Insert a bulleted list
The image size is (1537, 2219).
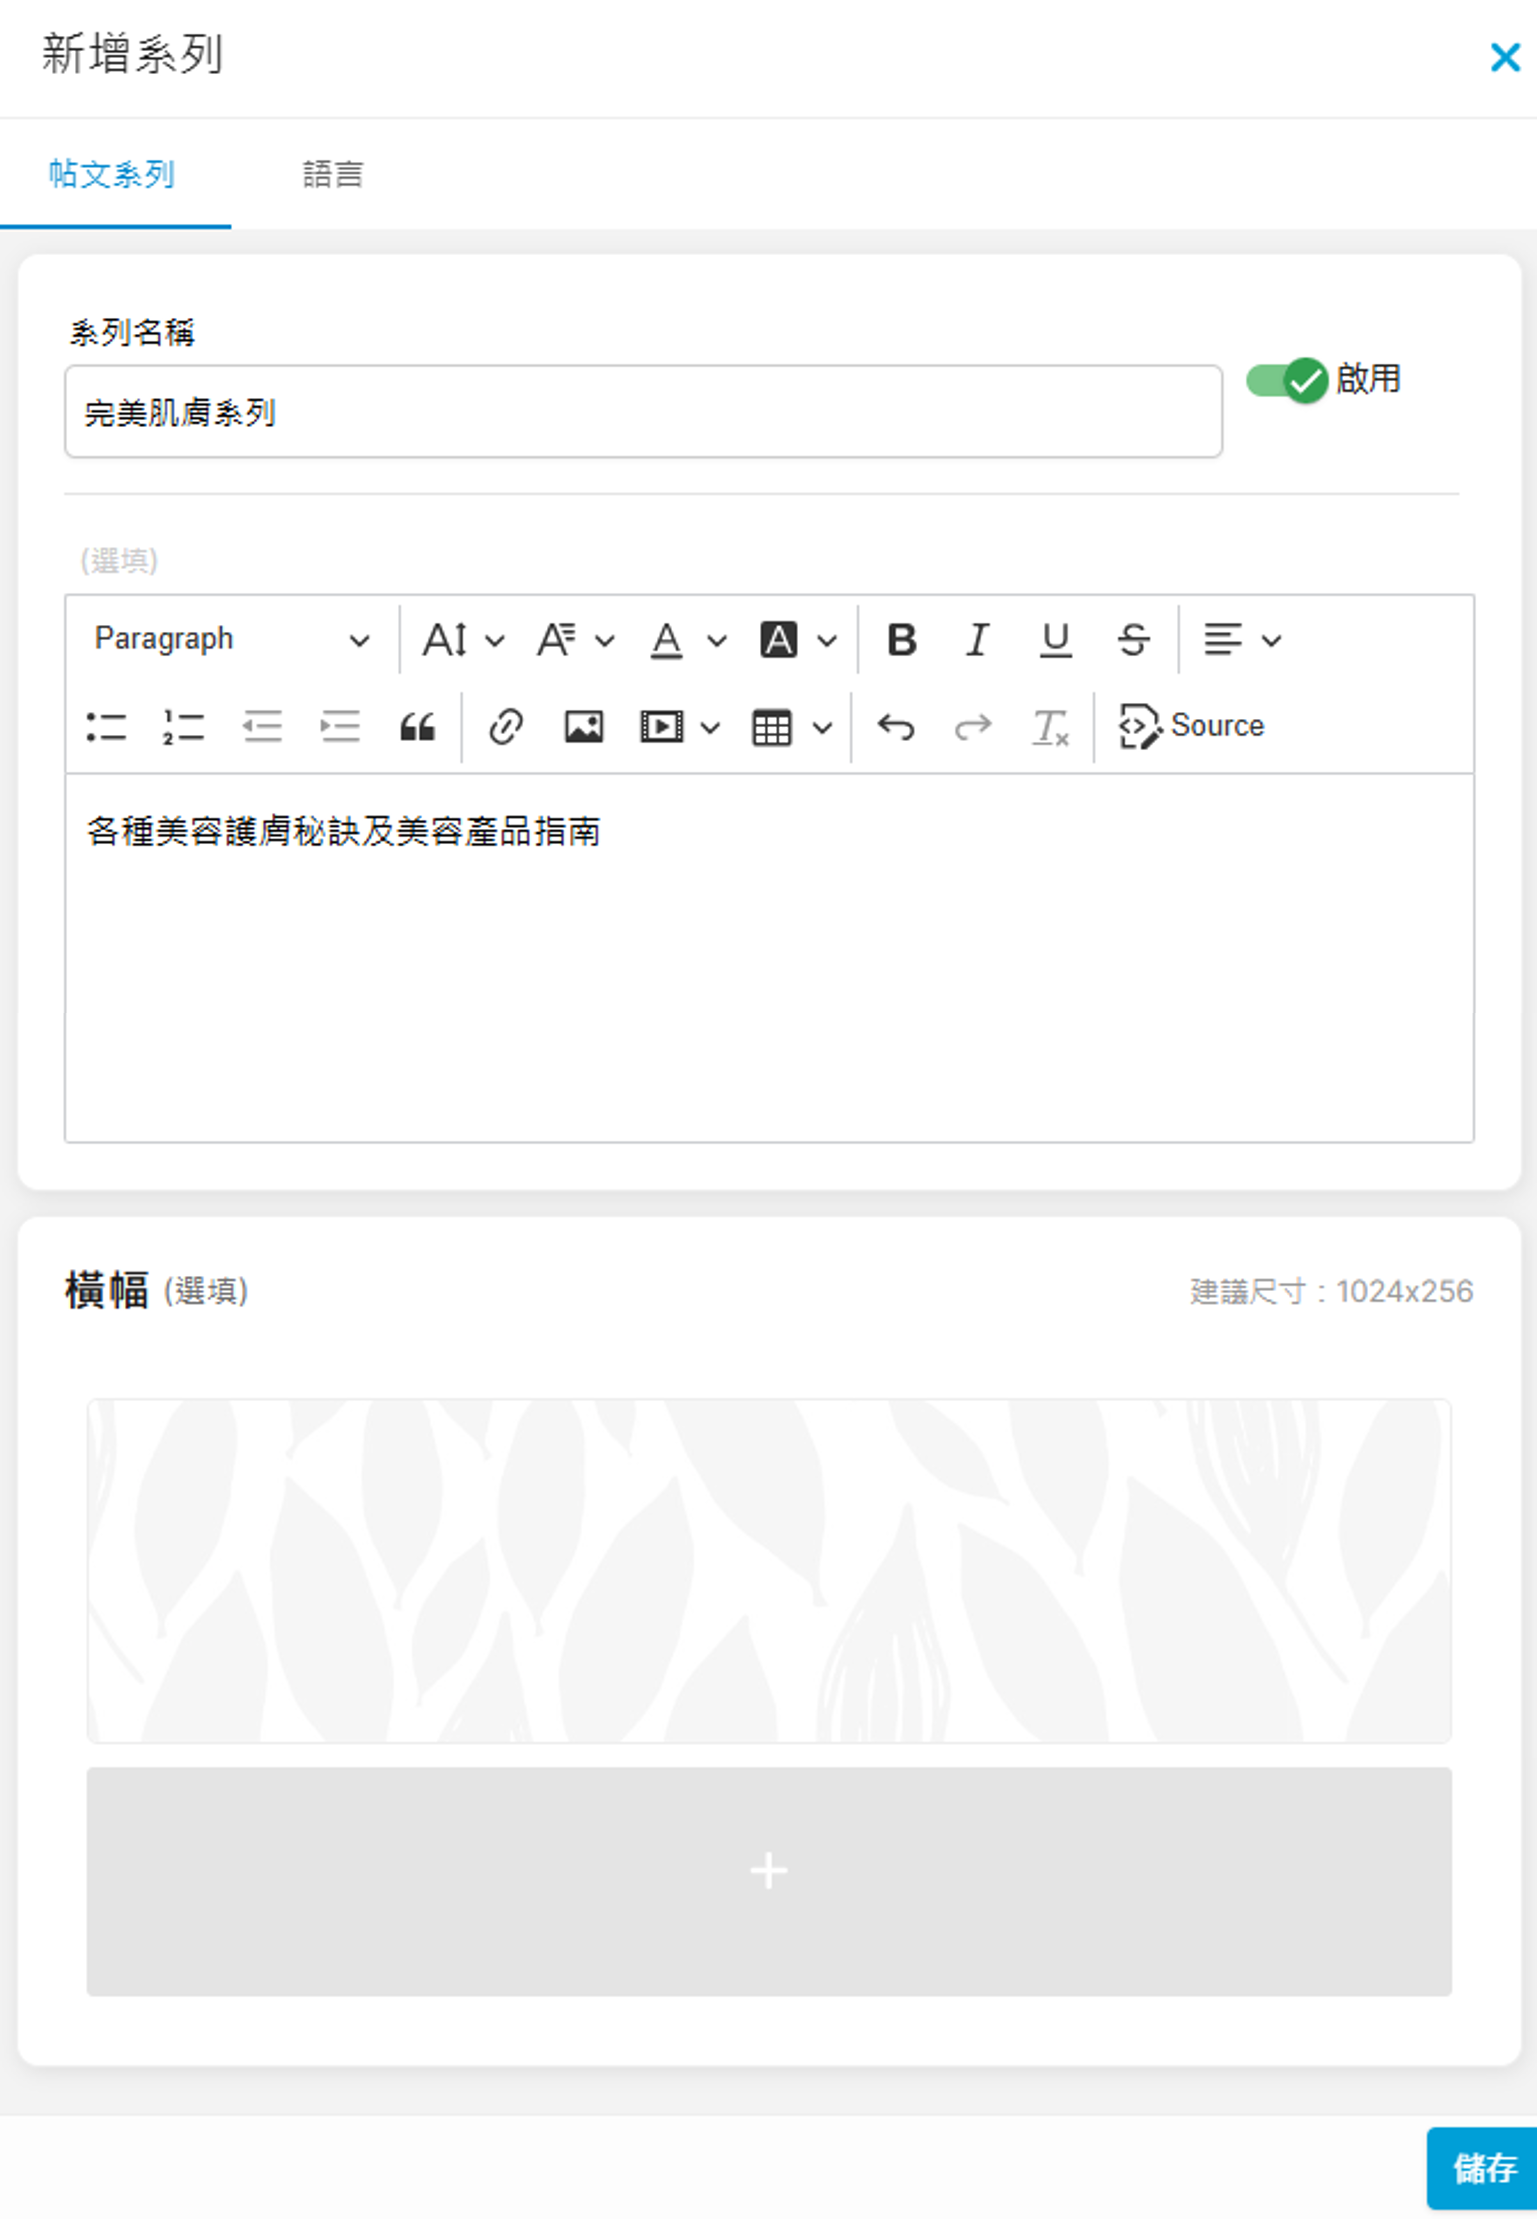coord(106,726)
